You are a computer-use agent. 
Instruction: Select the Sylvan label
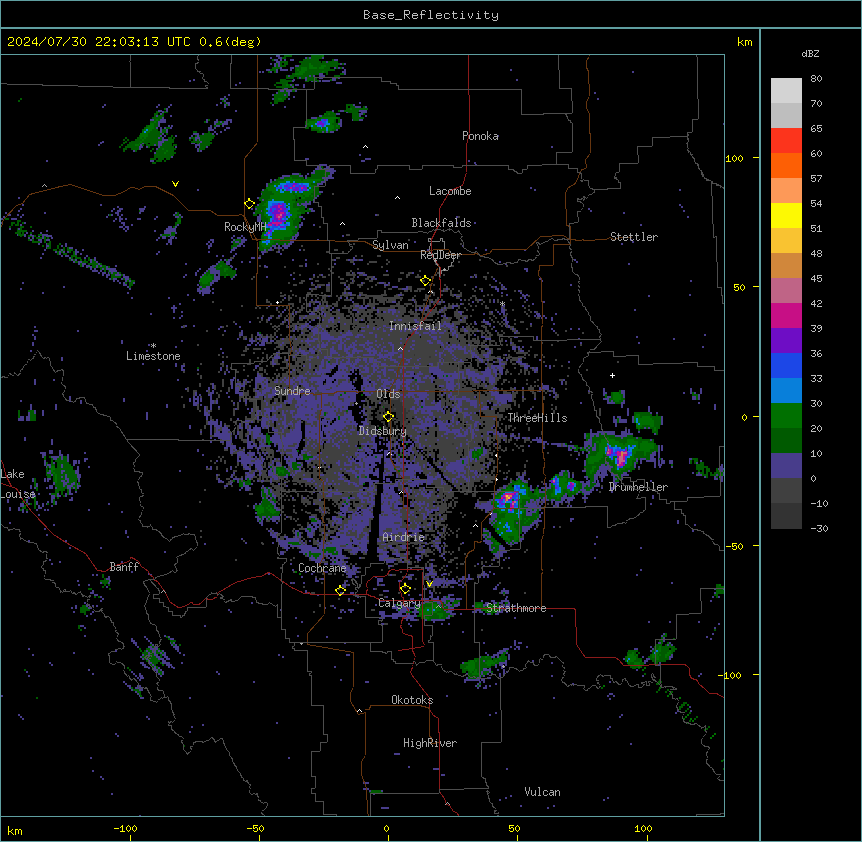point(390,245)
